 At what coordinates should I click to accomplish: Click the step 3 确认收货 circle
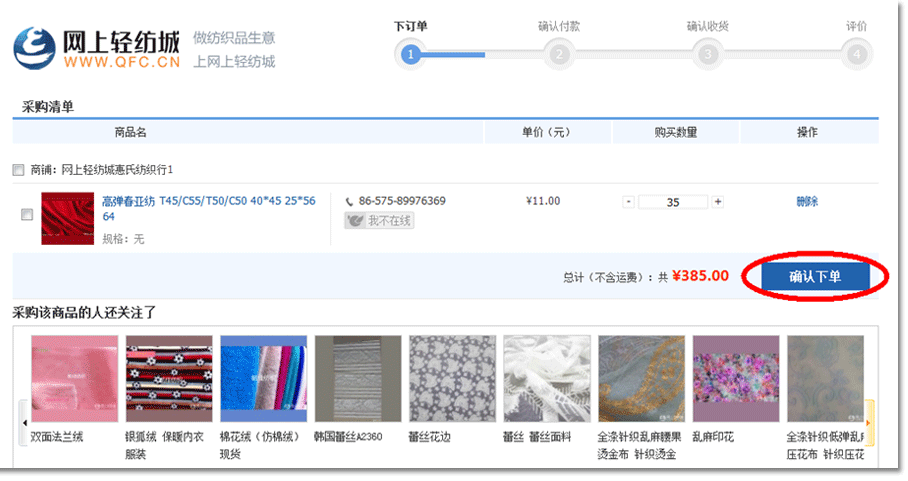pos(707,54)
